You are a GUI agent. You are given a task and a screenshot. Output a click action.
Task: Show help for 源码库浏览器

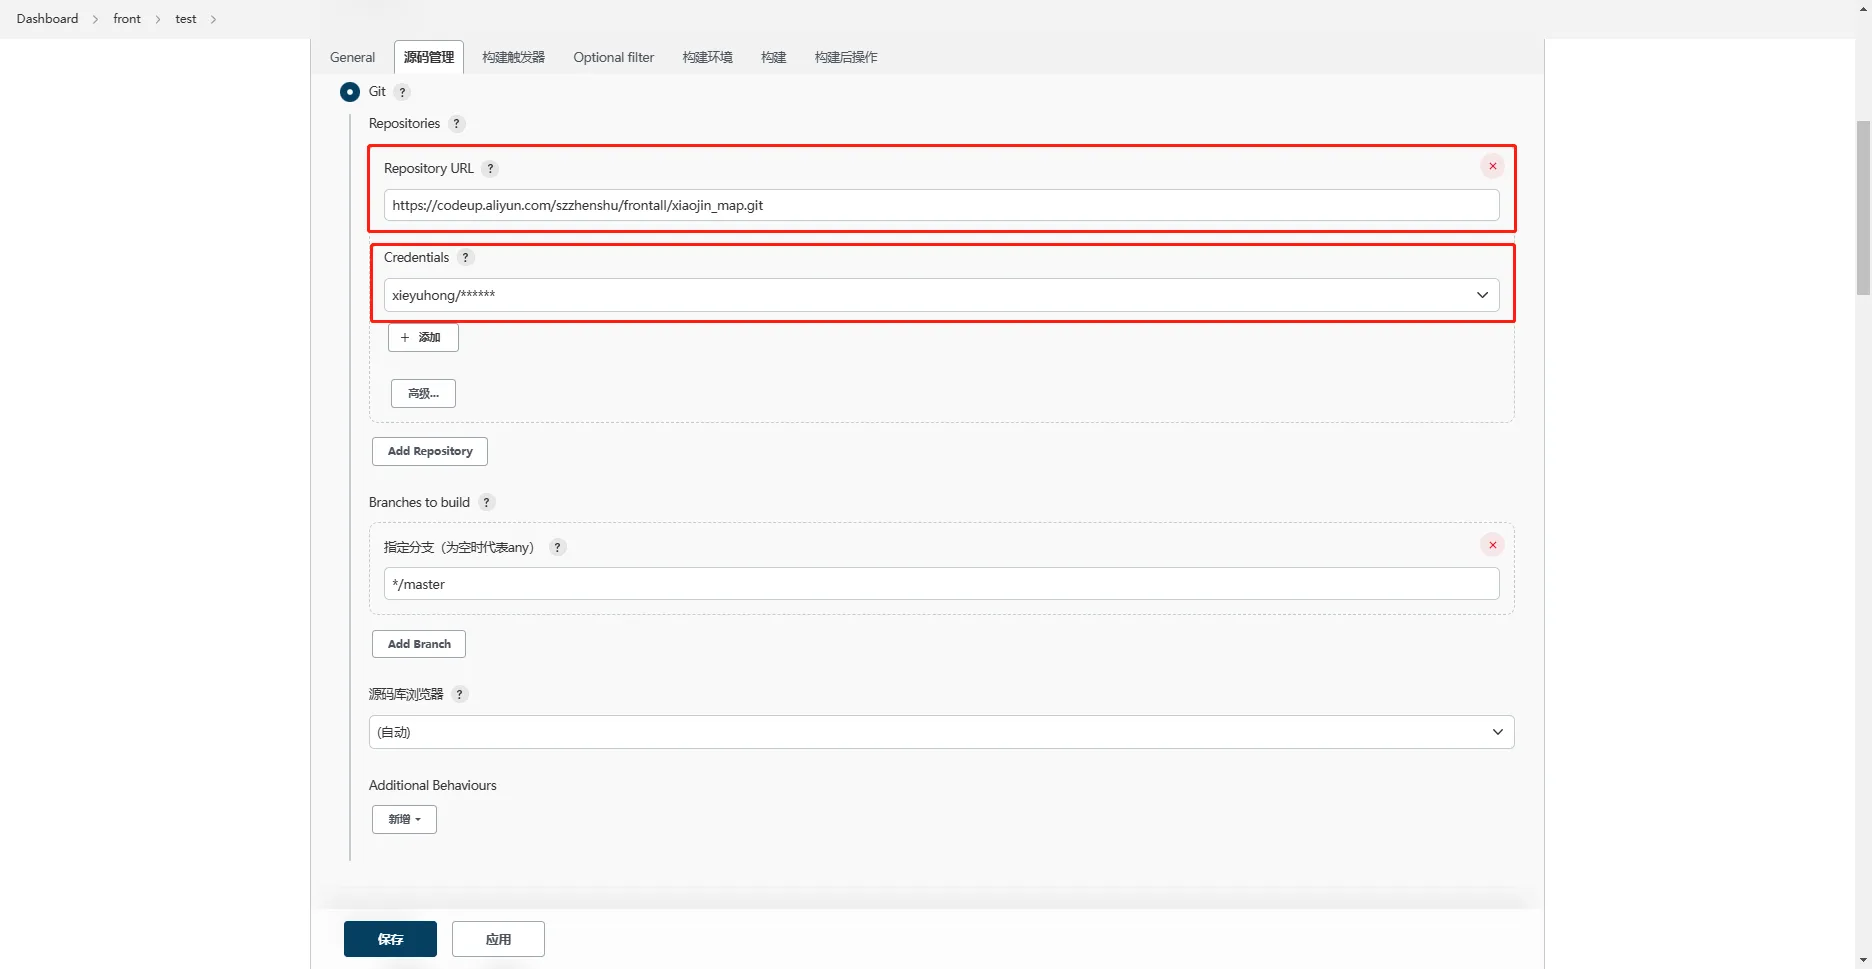tap(460, 695)
